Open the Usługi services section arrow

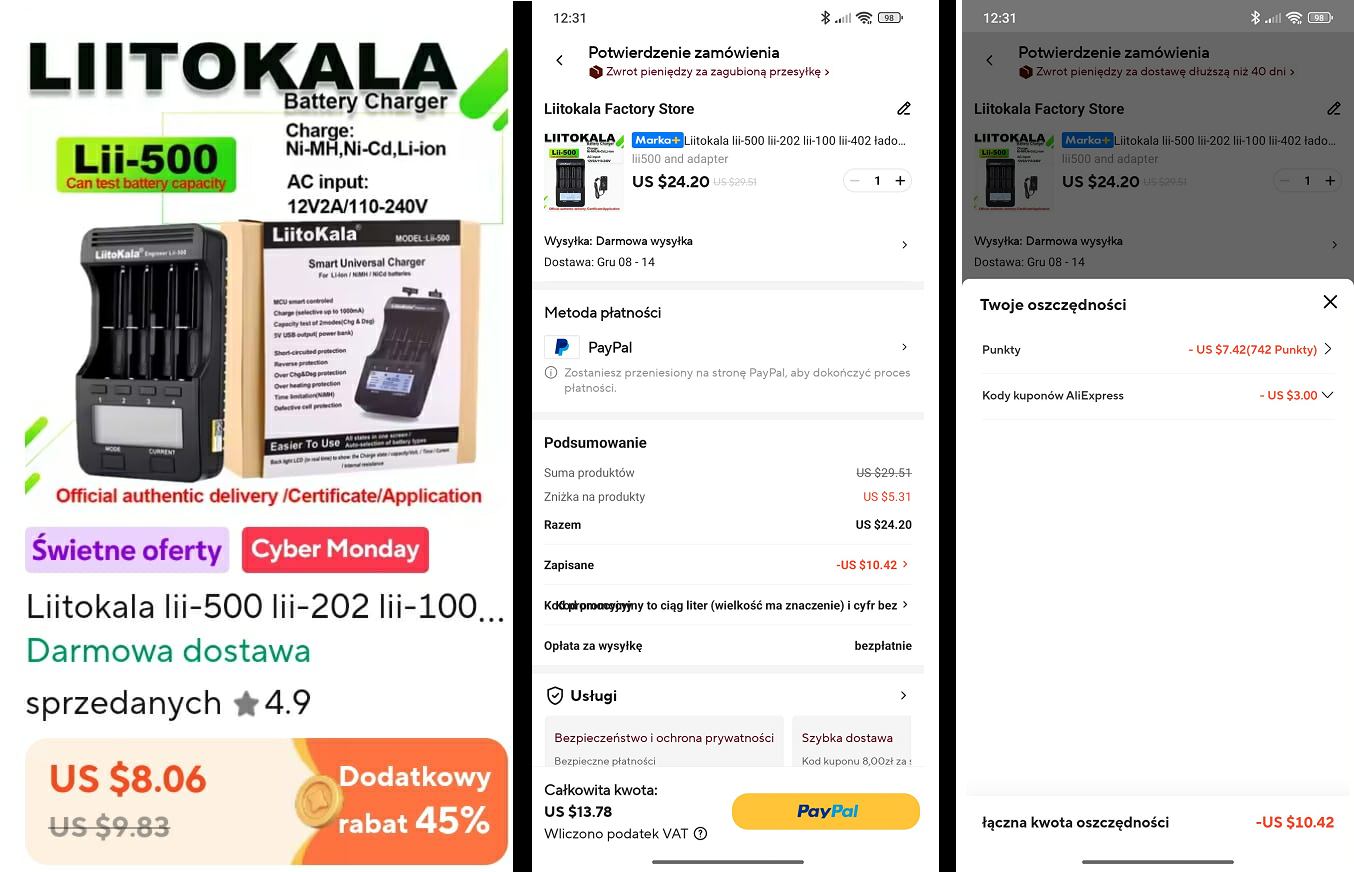903,695
